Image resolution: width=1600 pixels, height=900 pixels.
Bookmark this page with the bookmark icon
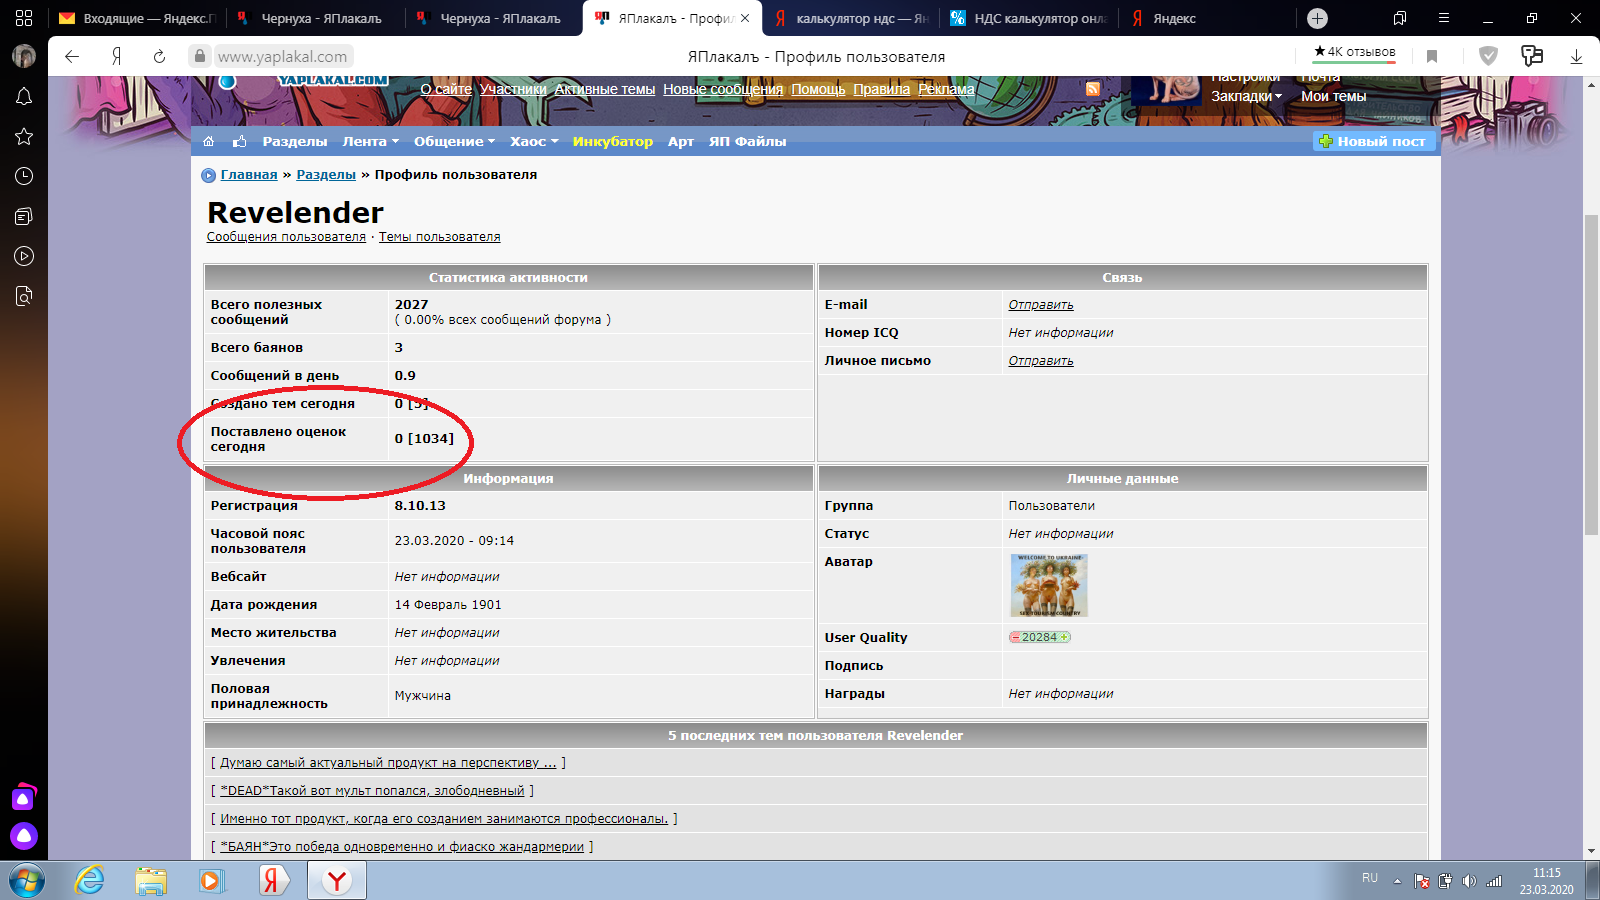[1432, 57]
